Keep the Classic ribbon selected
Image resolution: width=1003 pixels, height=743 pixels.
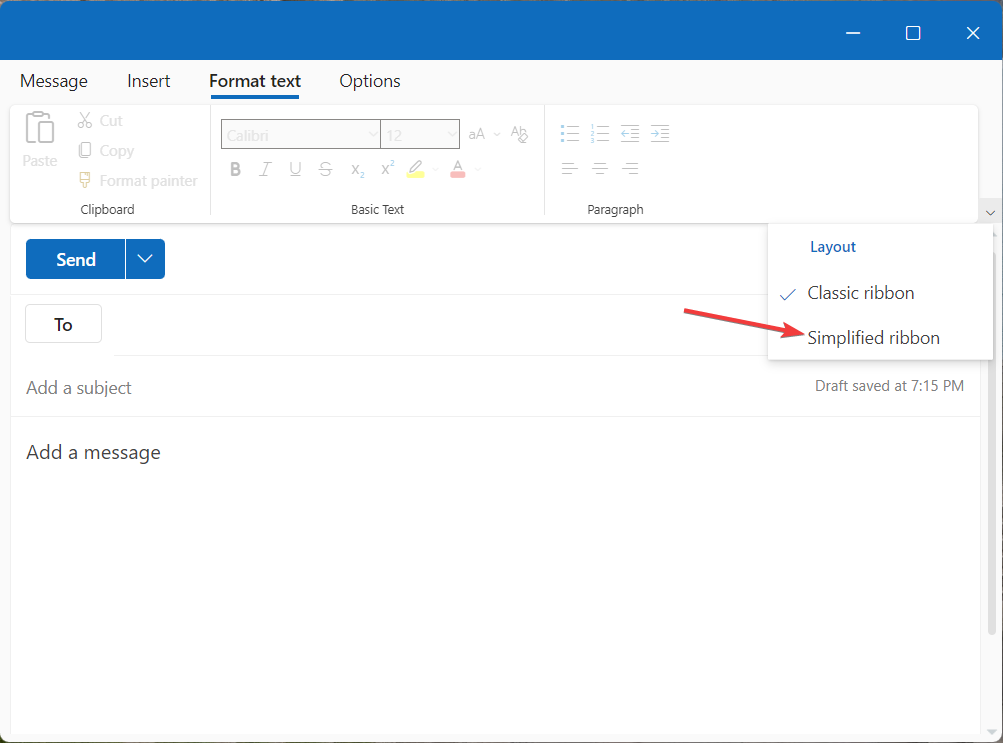pyautogui.click(x=860, y=292)
